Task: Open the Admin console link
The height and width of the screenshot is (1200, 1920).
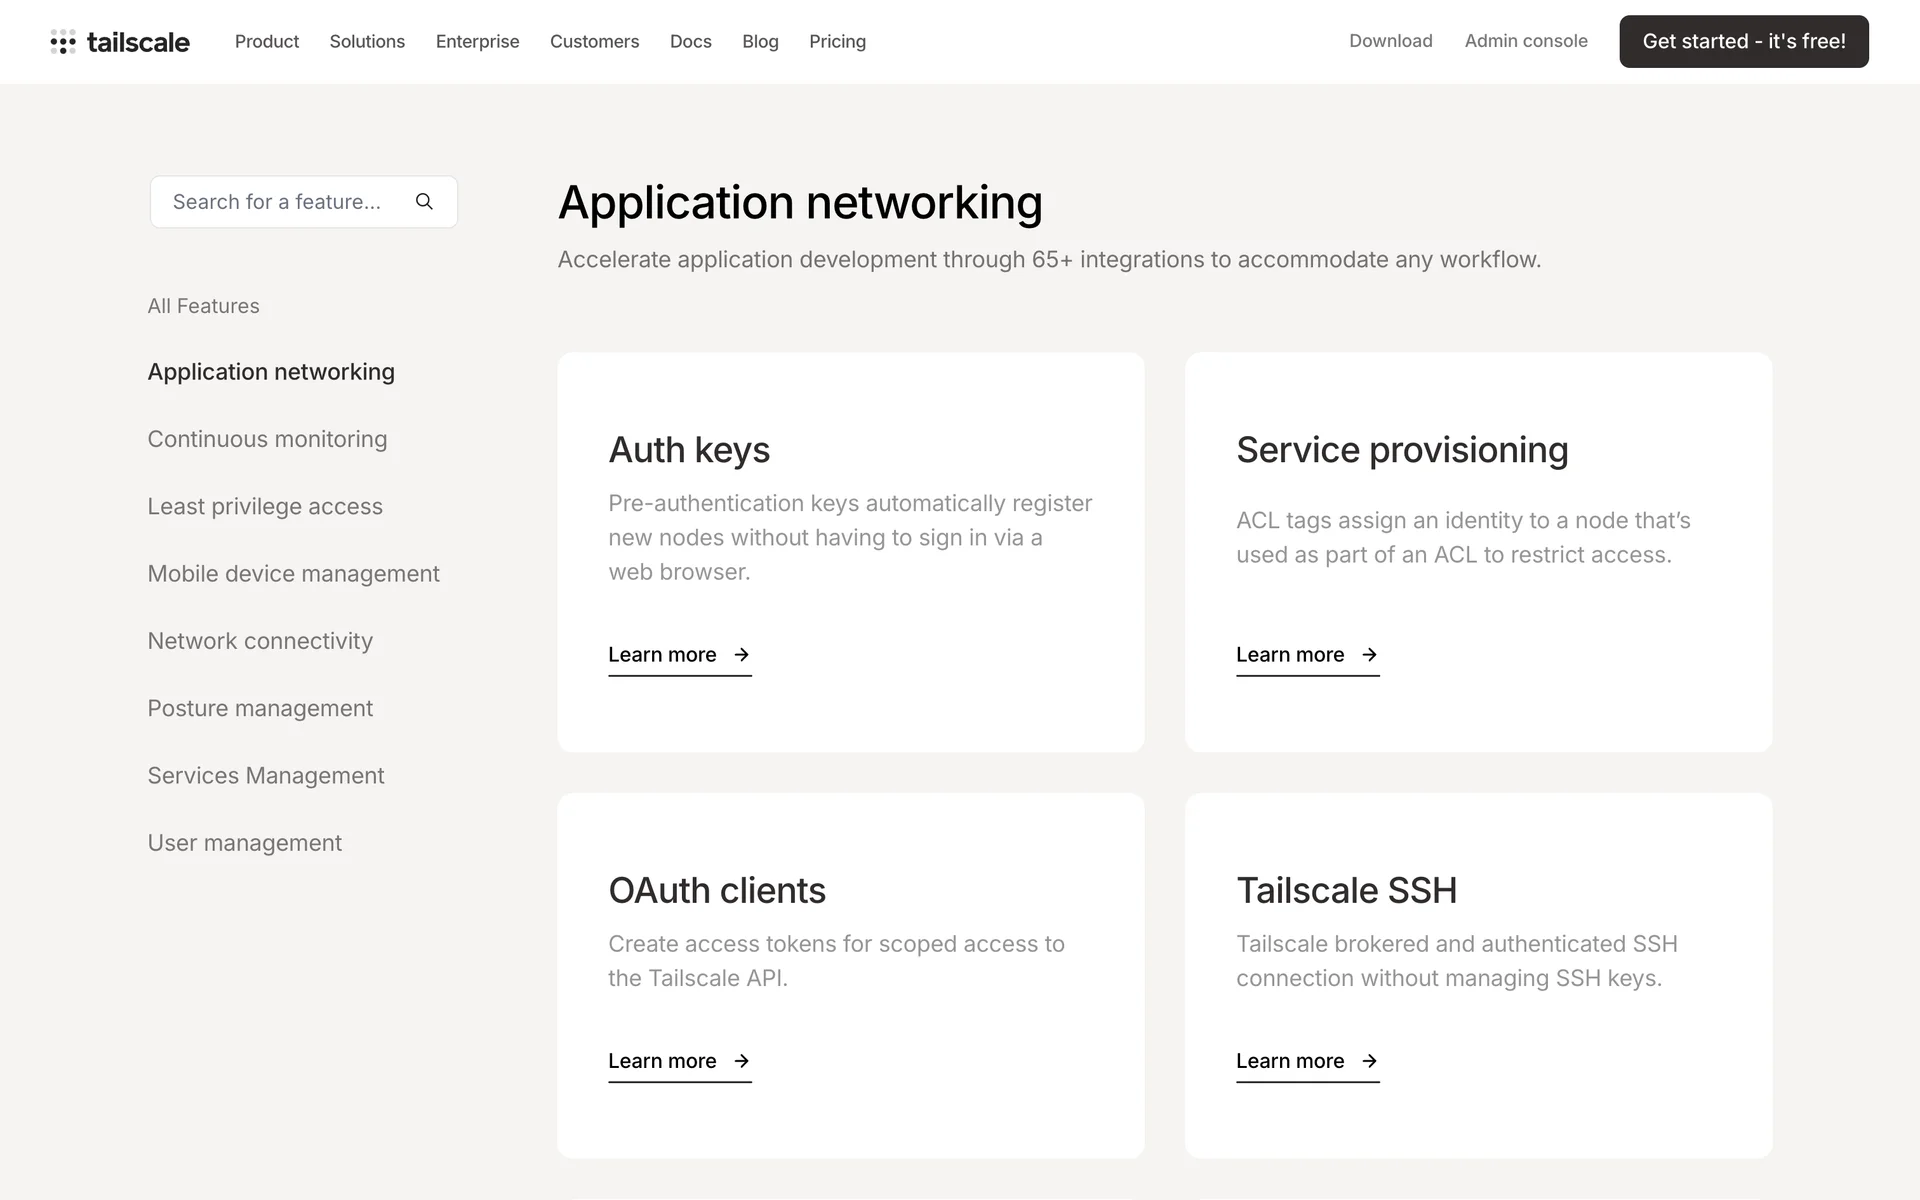Action: (1526, 41)
